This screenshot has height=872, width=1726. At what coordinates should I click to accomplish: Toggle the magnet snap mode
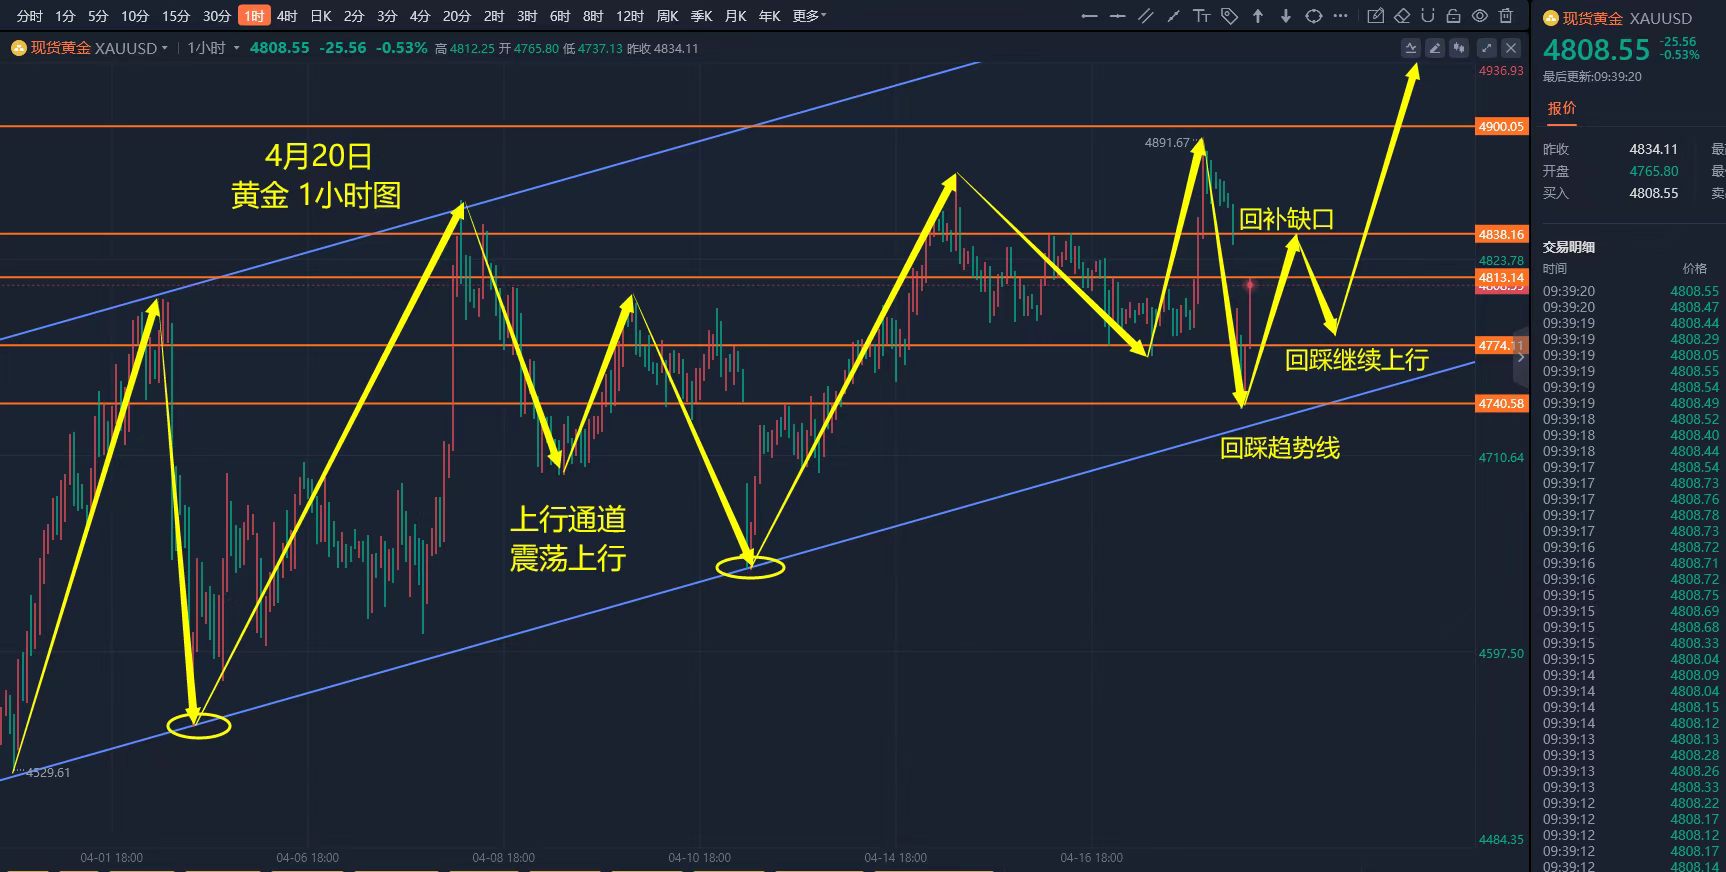coord(1428,16)
